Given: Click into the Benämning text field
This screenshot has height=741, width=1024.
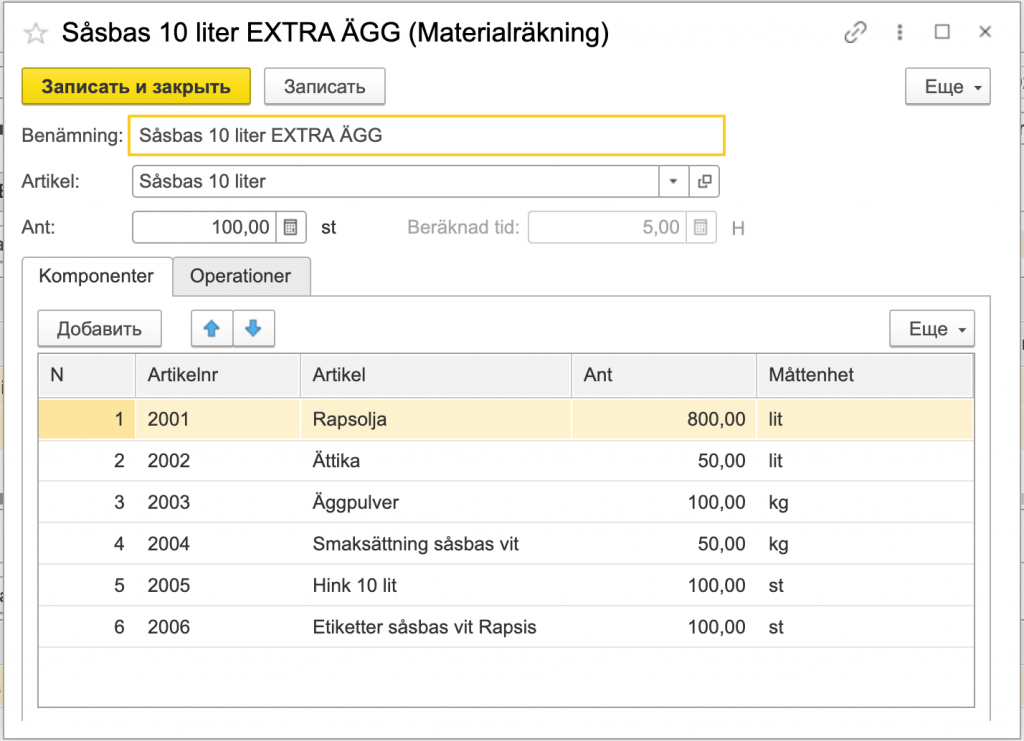Looking at the screenshot, I should 426,135.
